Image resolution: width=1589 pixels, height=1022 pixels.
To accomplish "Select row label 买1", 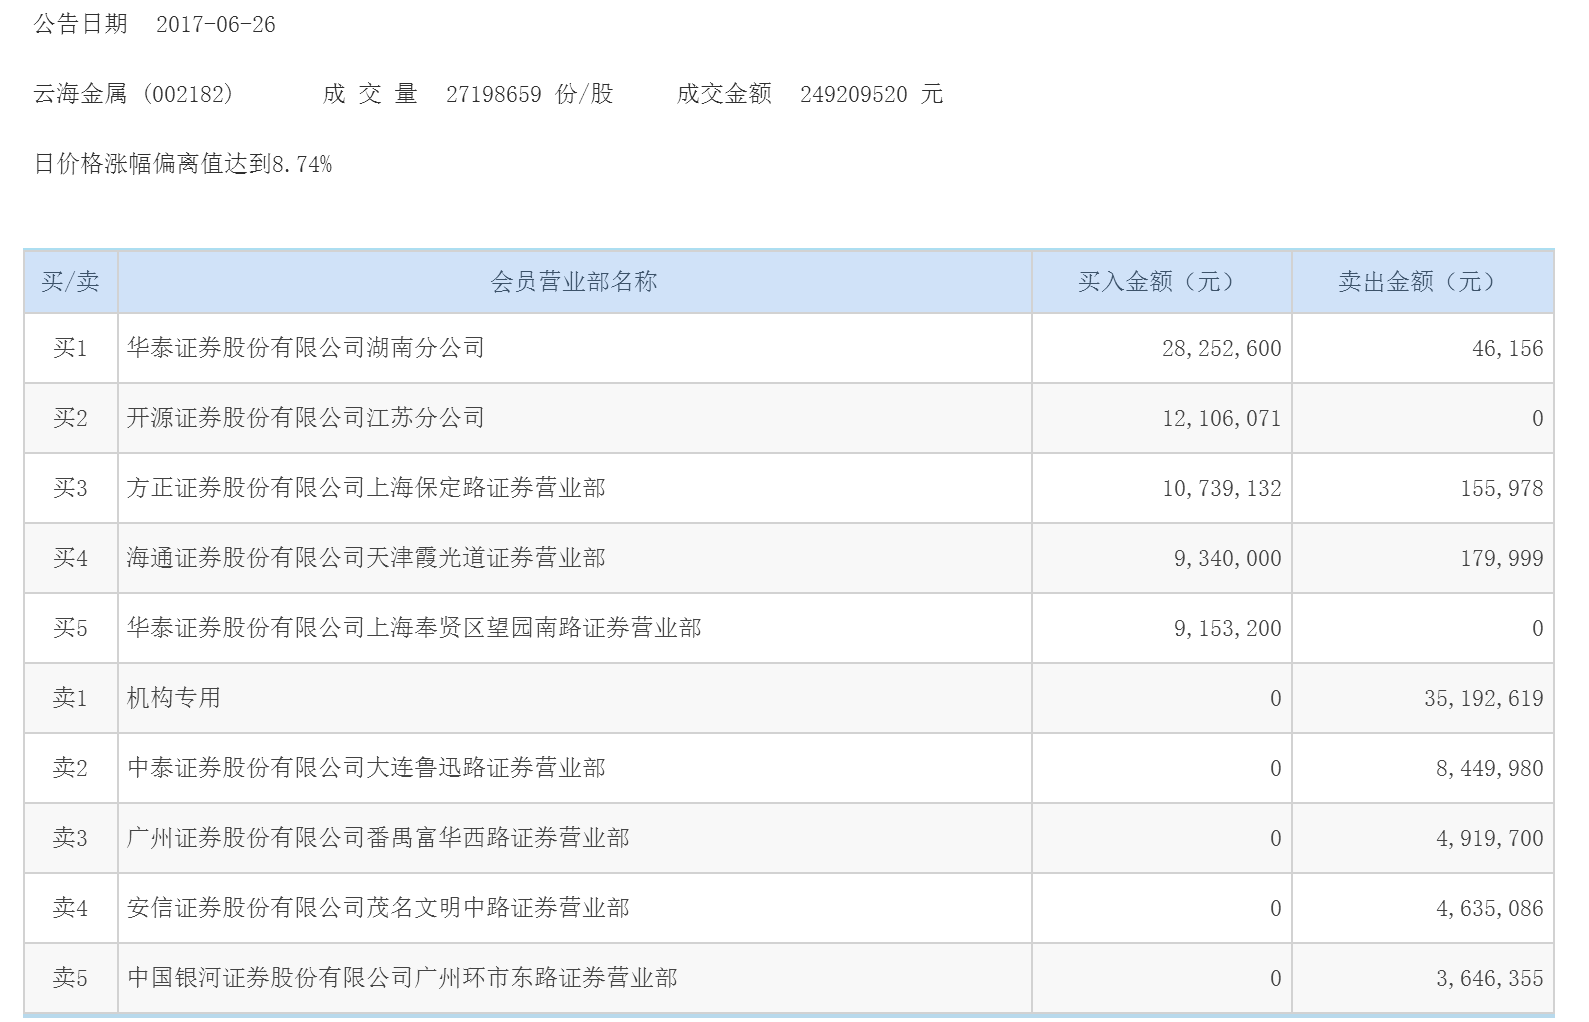I will [70, 348].
